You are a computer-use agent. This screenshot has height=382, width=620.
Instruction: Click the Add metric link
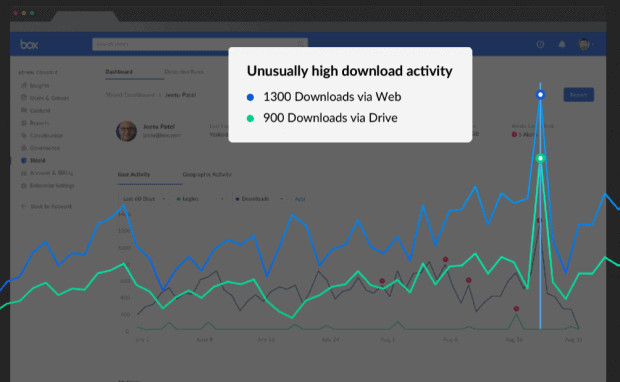[300, 199]
